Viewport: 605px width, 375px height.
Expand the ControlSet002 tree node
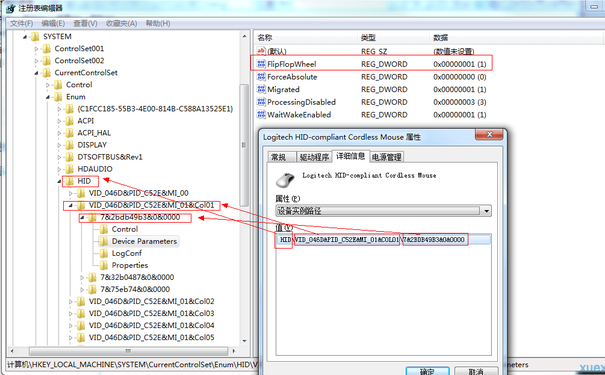point(37,61)
